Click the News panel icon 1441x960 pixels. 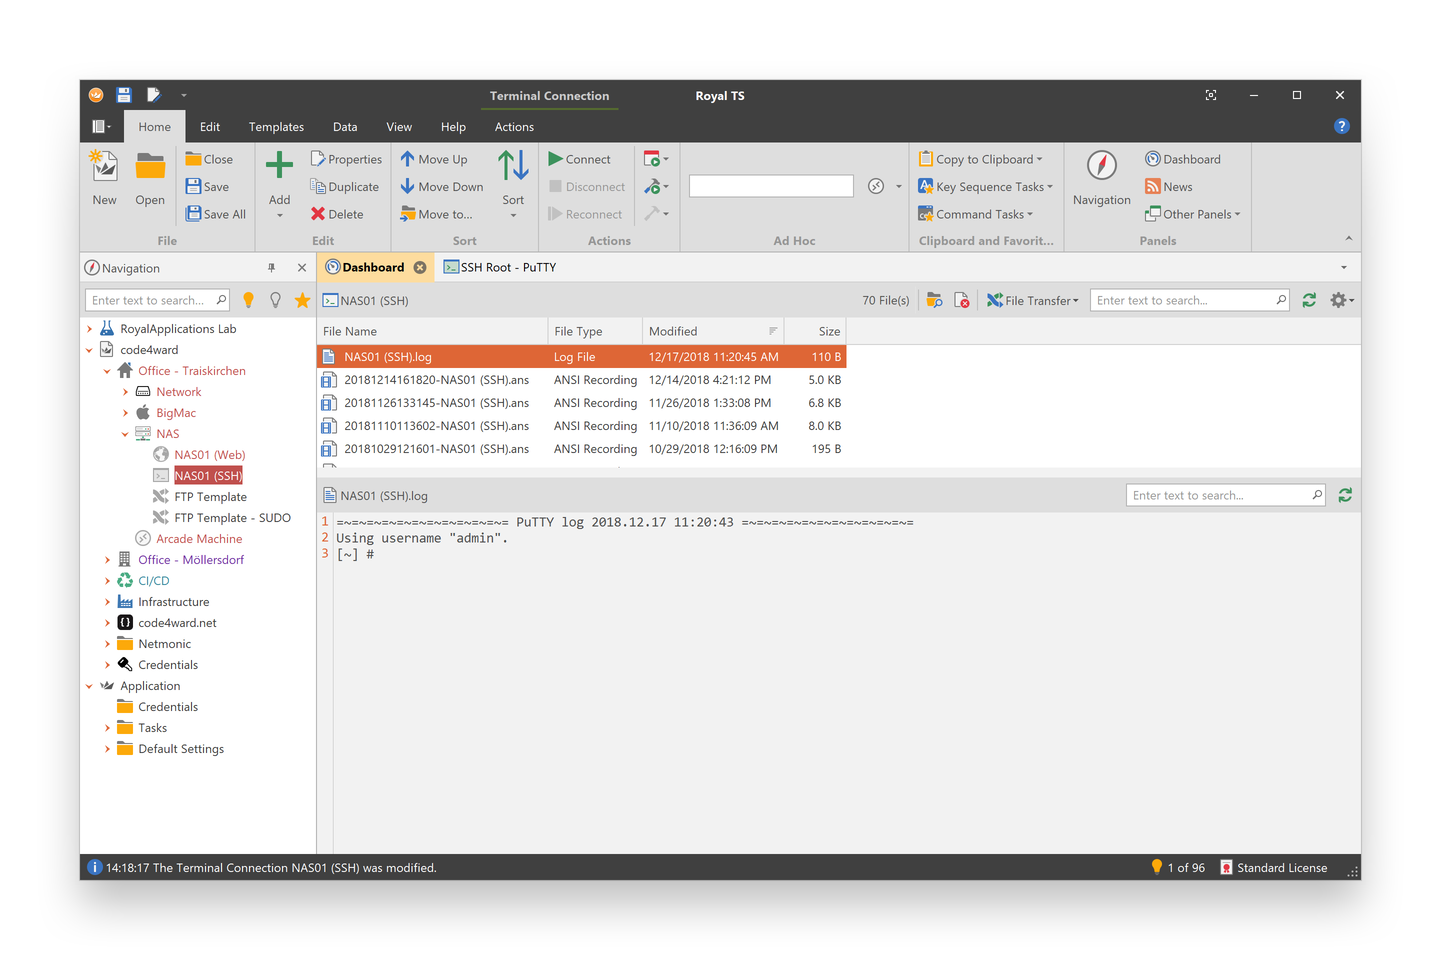(x=1153, y=186)
